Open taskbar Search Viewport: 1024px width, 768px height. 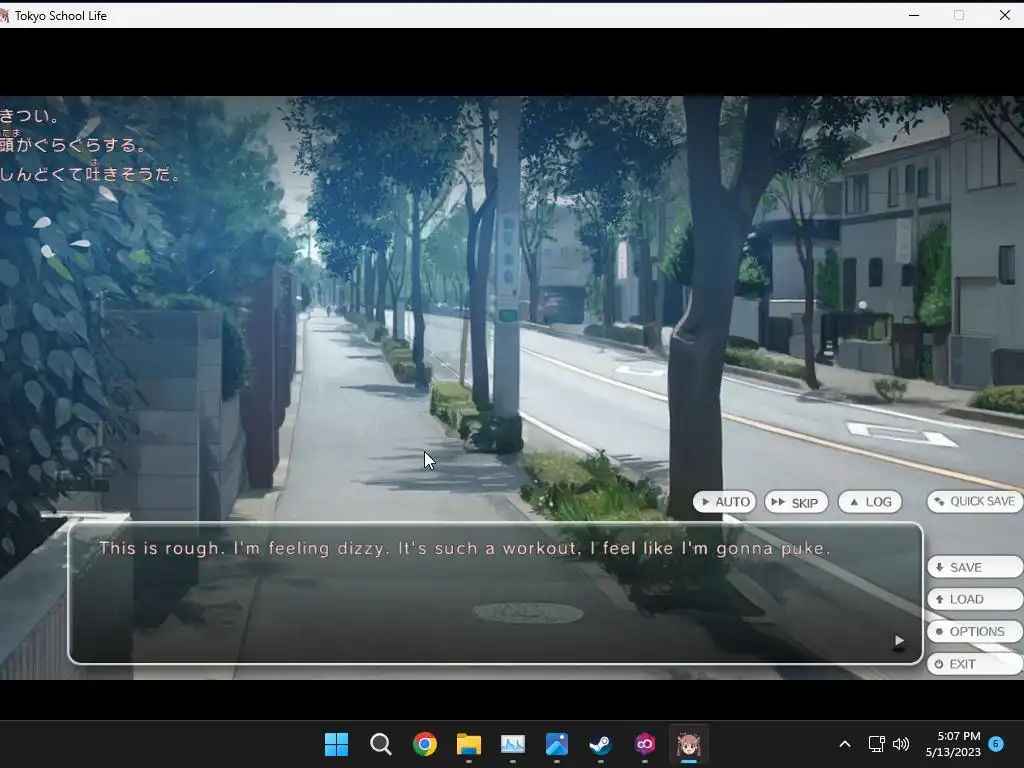click(380, 744)
